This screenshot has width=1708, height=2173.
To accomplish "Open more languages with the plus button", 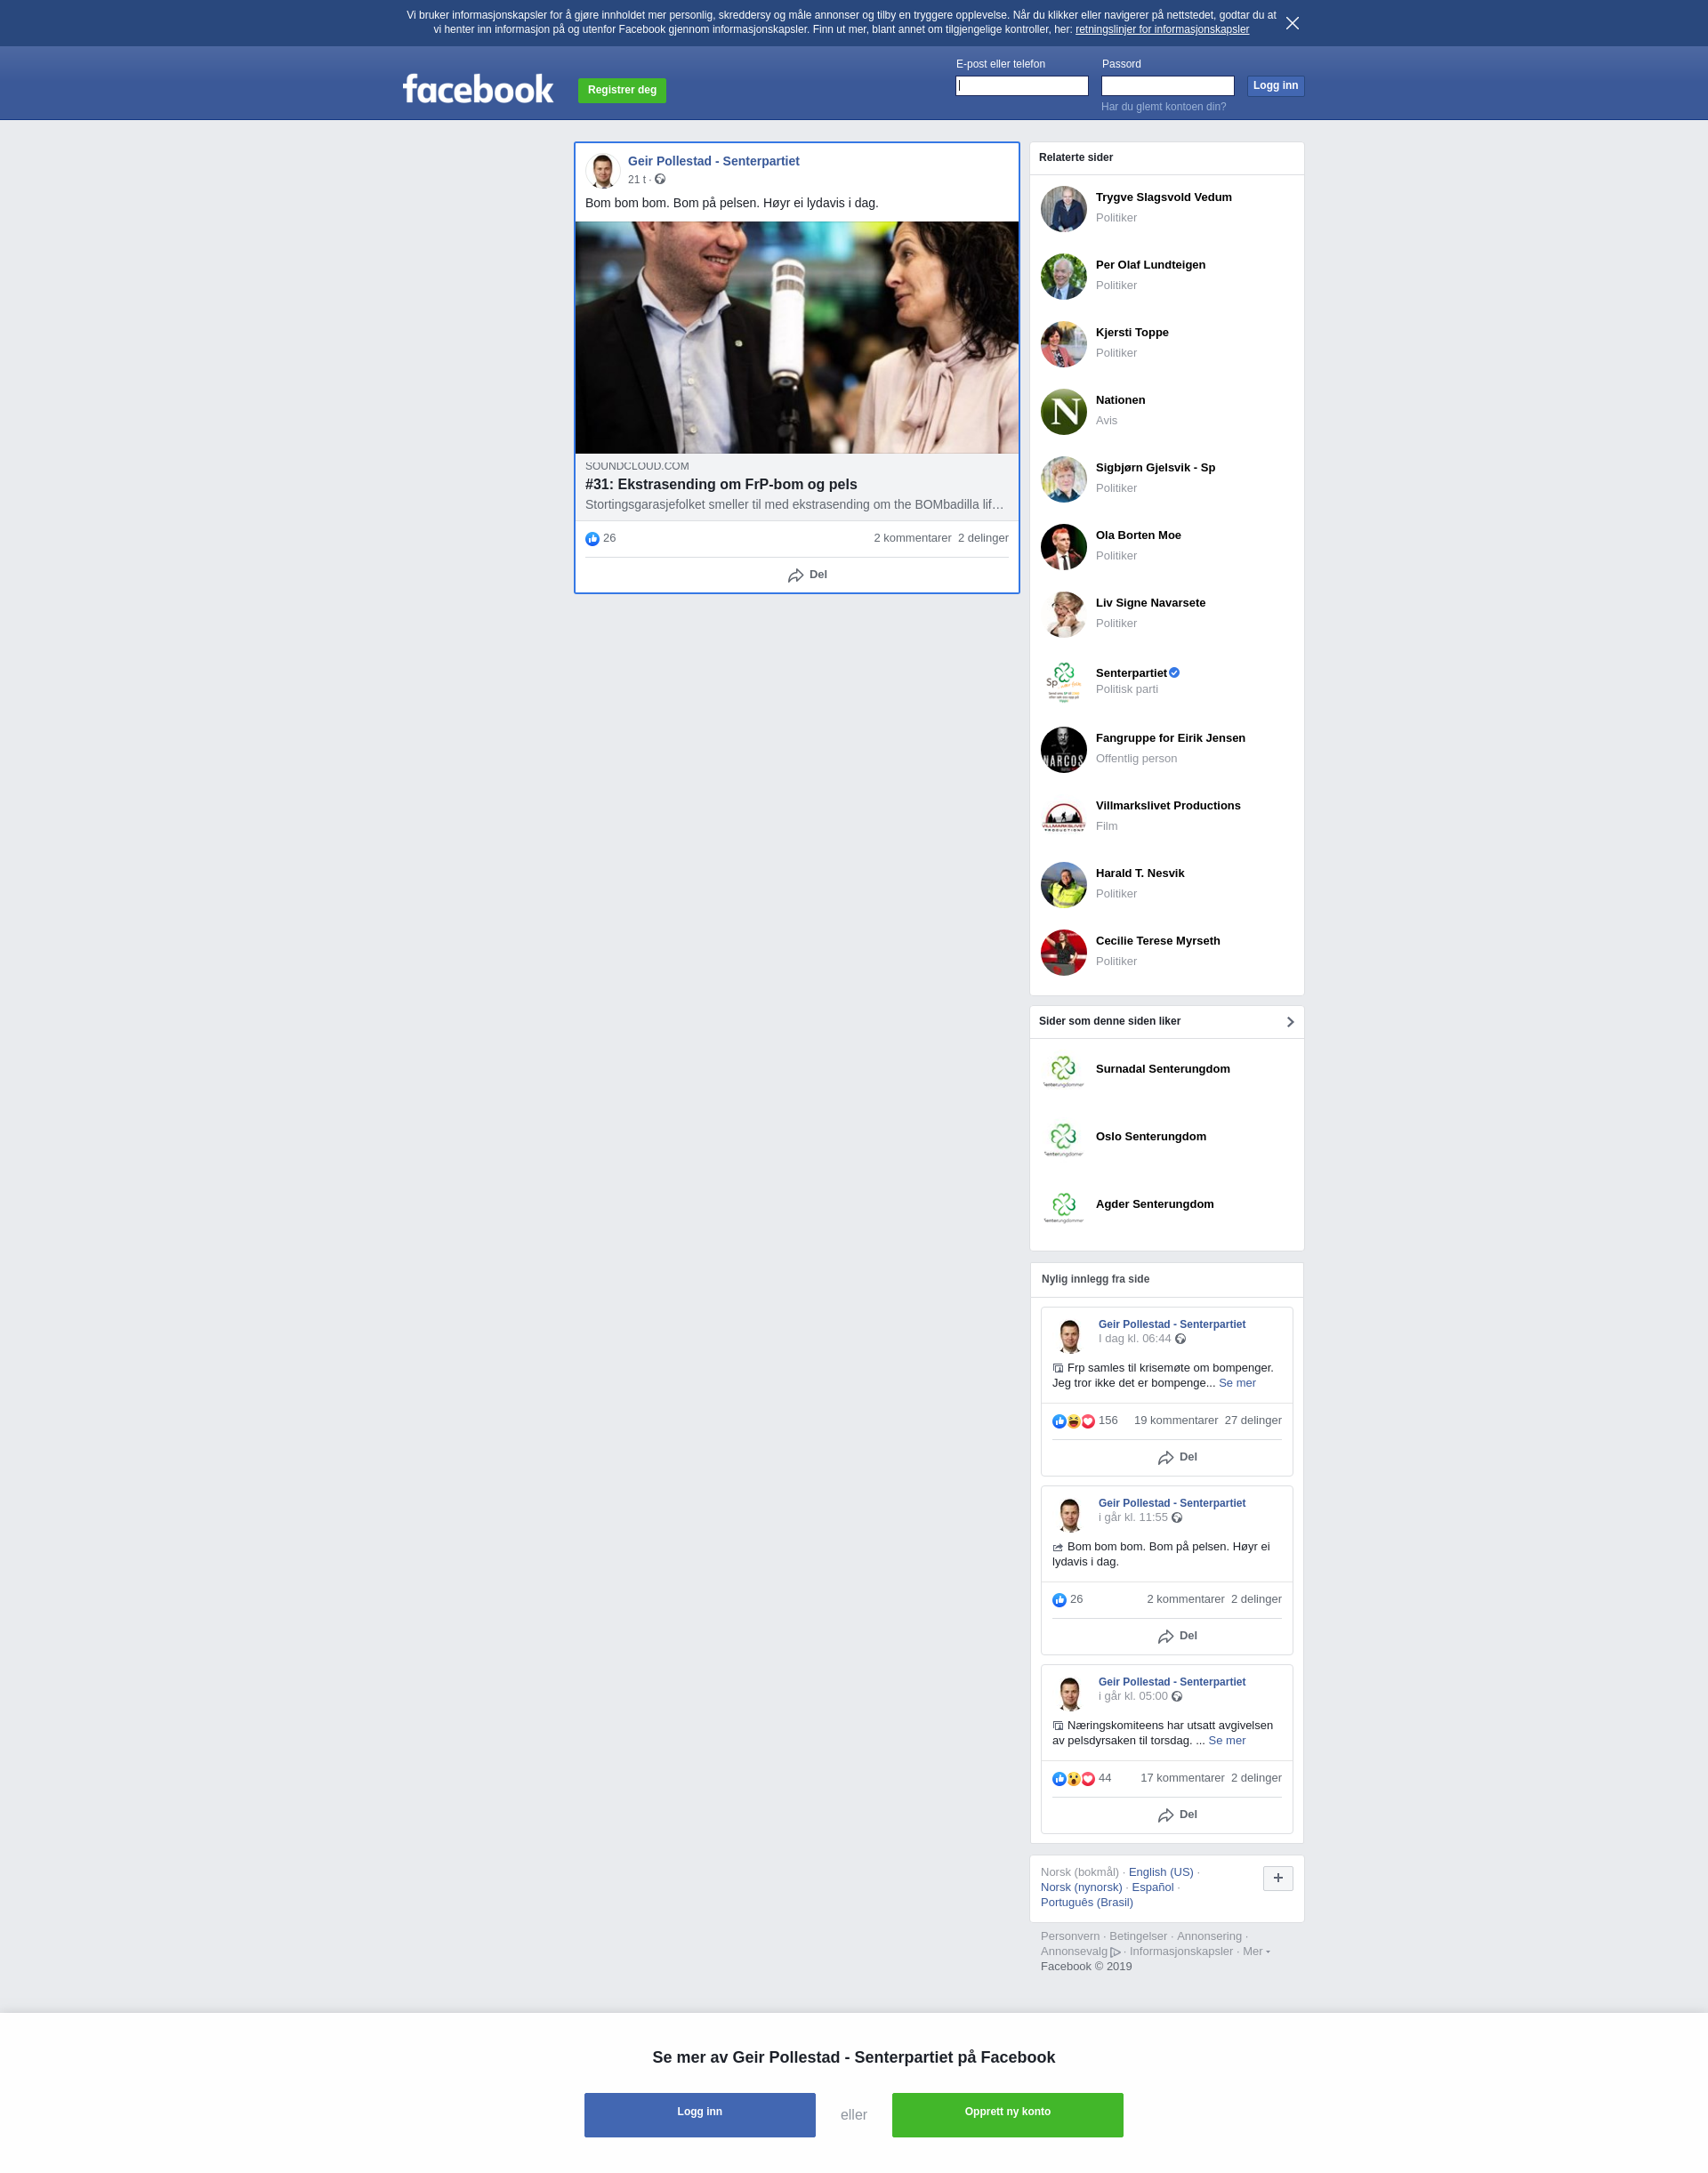I will 1277,1878.
